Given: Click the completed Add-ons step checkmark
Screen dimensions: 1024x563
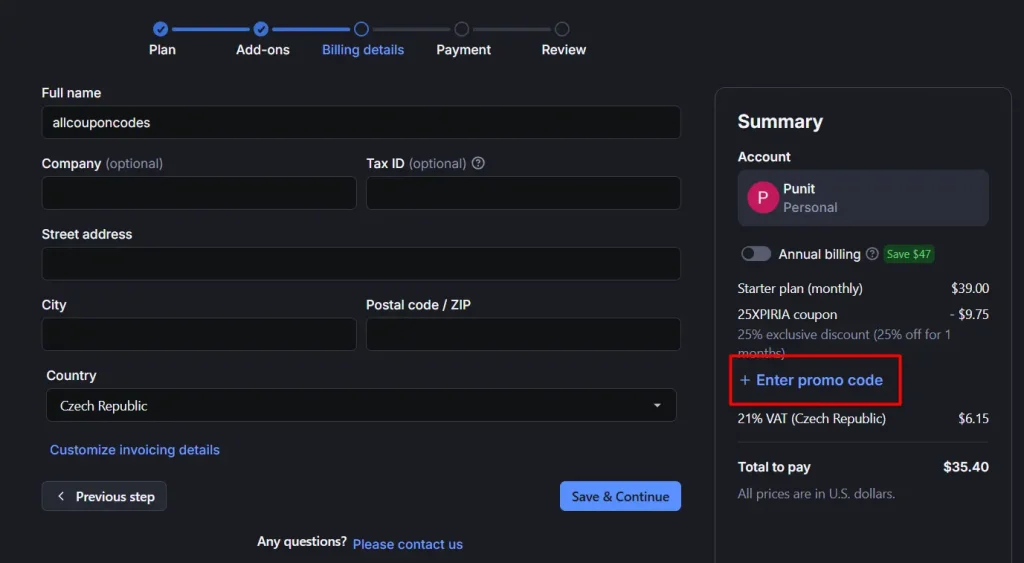Looking at the screenshot, I should pyautogui.click(x=261, y=29).
